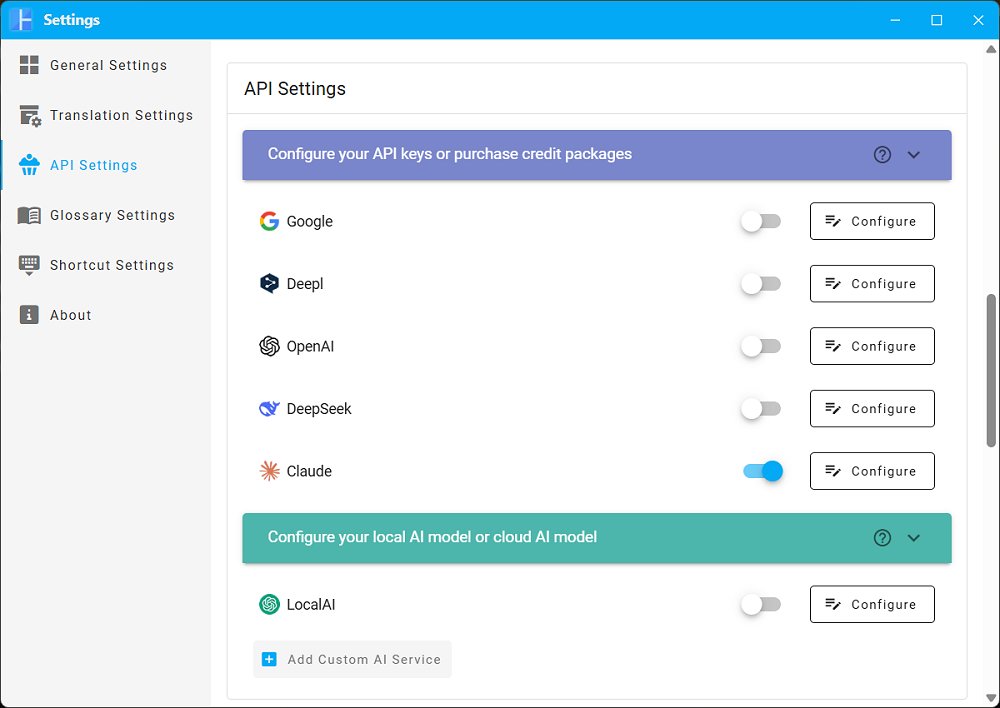Image resolution: width=1000 pixels, height=708 pixels.
Task: Click the vertical scrollbar thumb
Action: click(991, 371)
